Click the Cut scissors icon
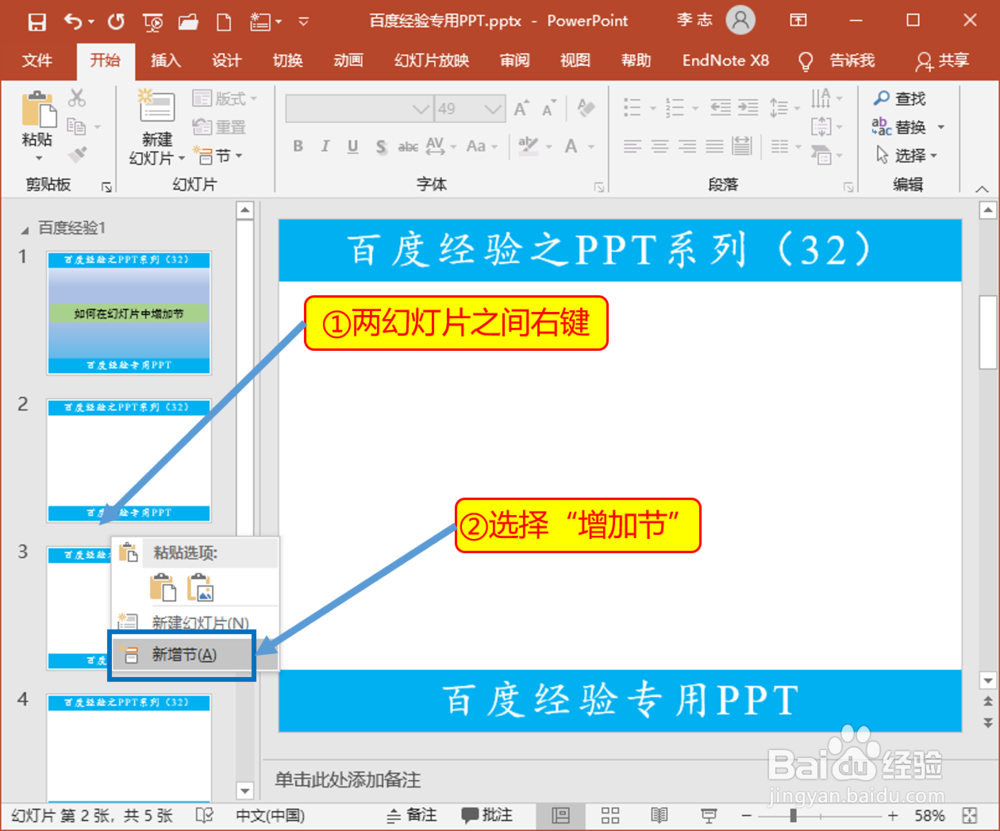Viewport: 1000px width, 831px height. pos(77,98)
